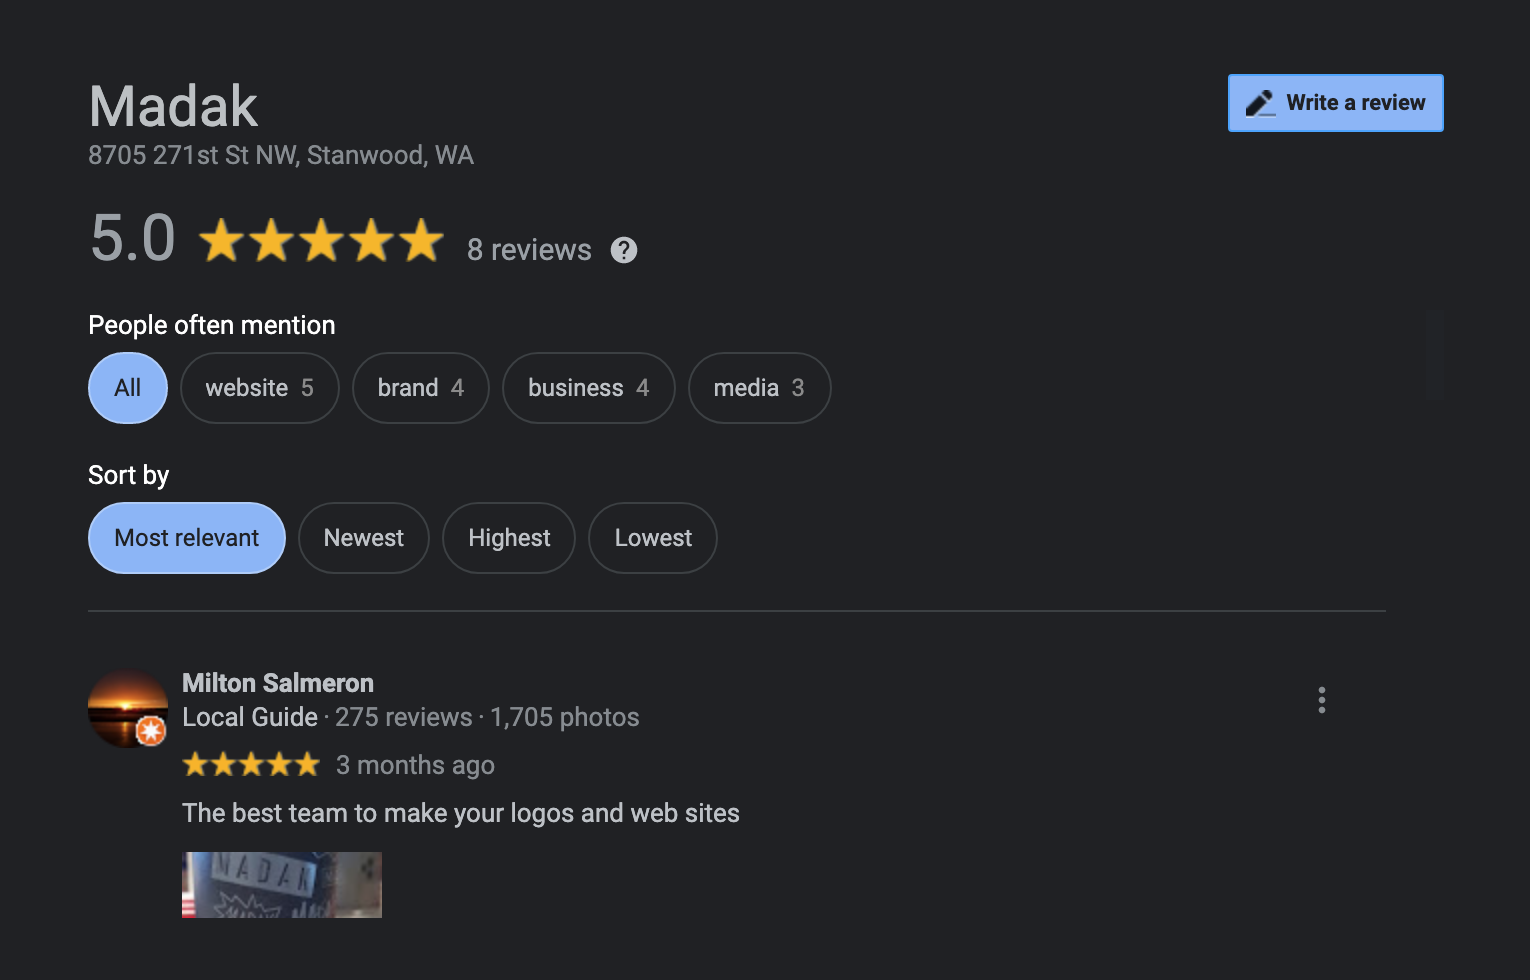
Task: Sort reviews by Most relevant
Action: click(x=187, y=538)
